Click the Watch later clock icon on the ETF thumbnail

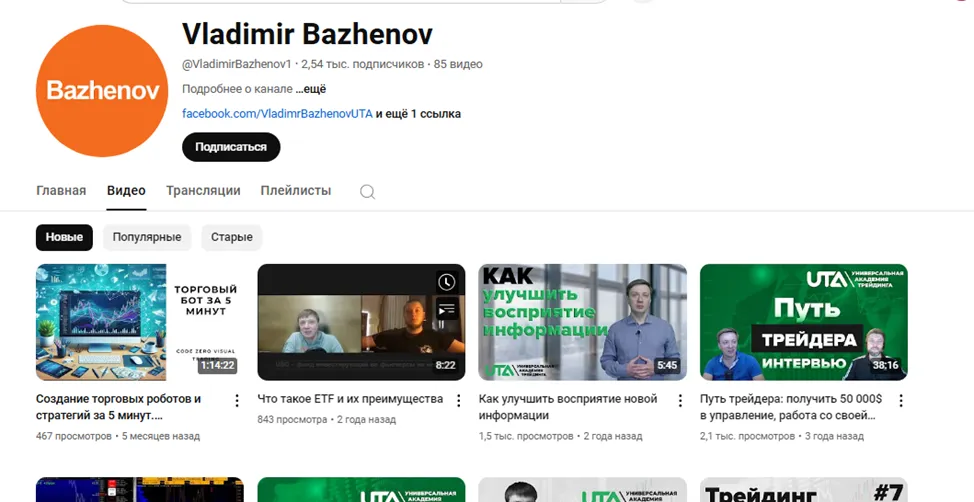[447, 283]
